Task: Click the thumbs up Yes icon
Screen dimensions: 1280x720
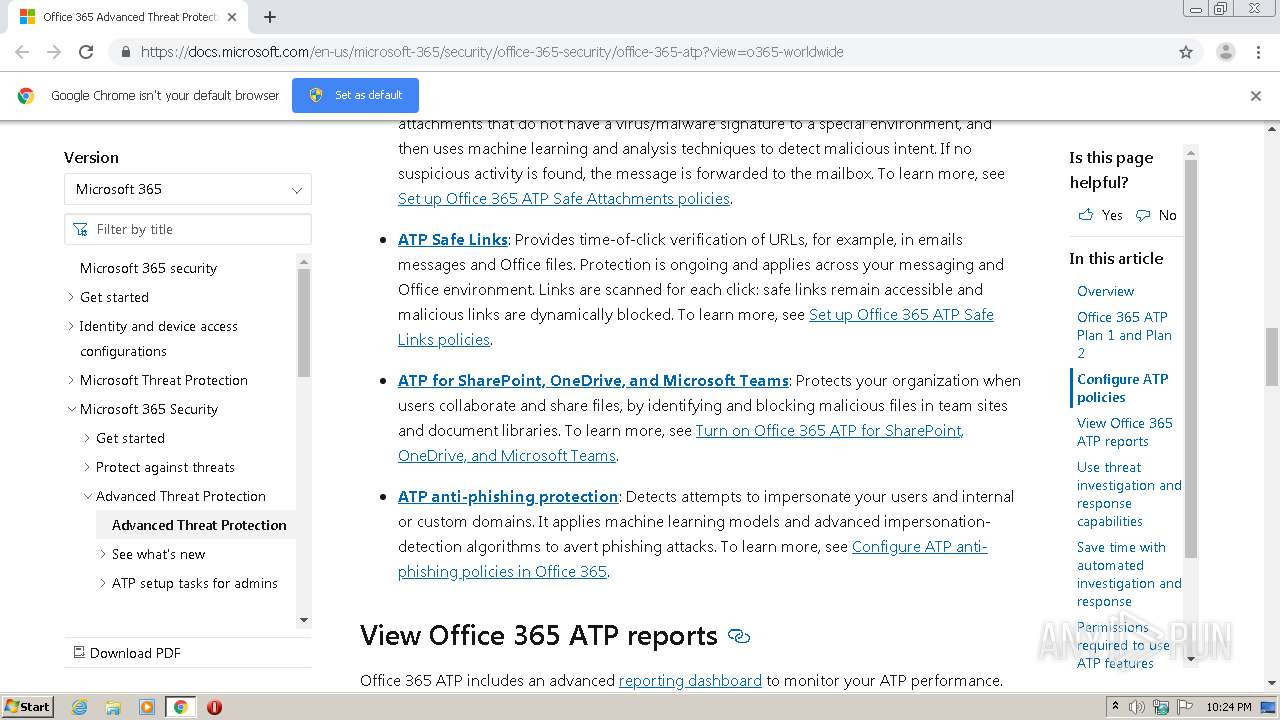Action: tap(1086, 215)
